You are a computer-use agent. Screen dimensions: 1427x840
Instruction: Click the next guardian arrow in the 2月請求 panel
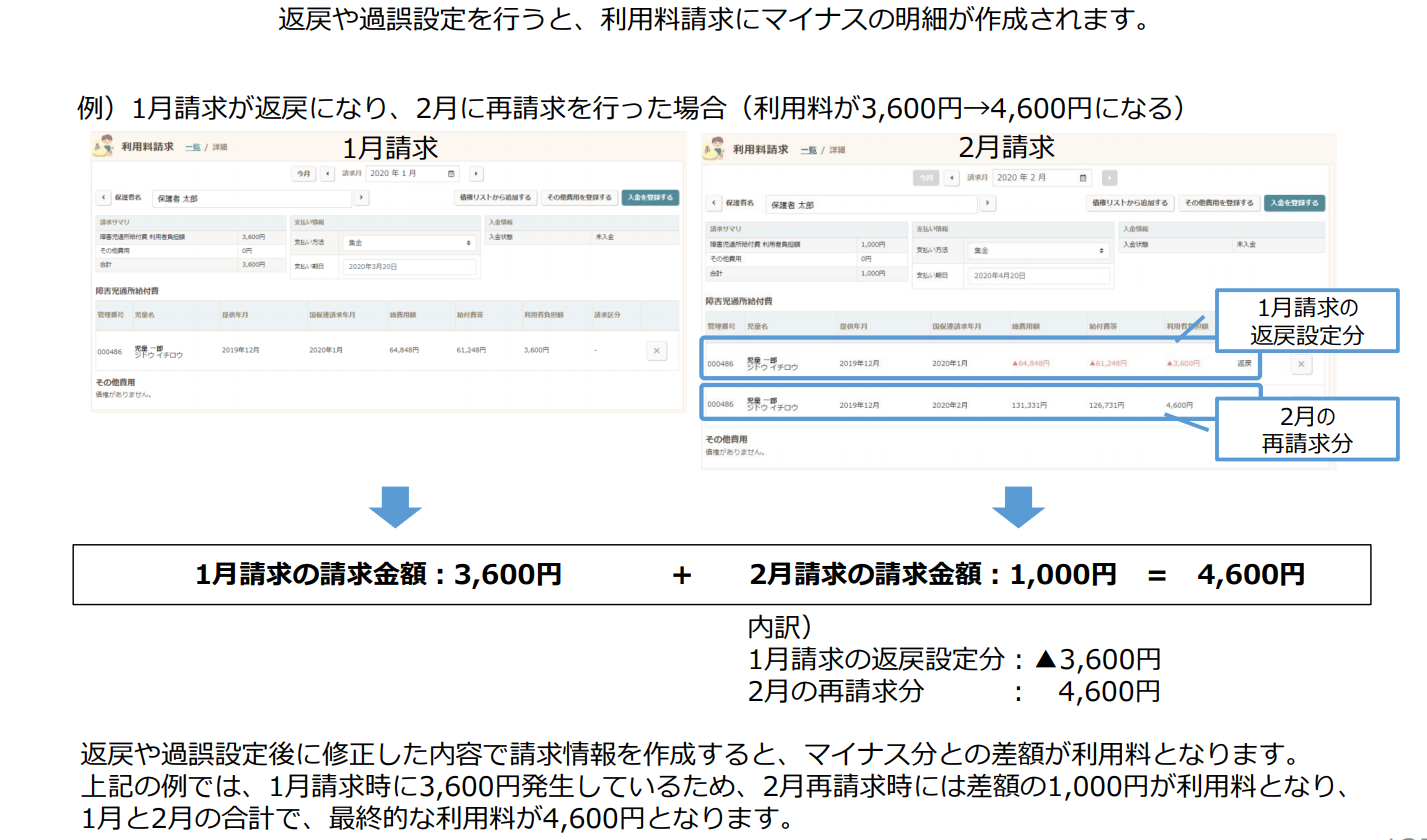[988, 203]
